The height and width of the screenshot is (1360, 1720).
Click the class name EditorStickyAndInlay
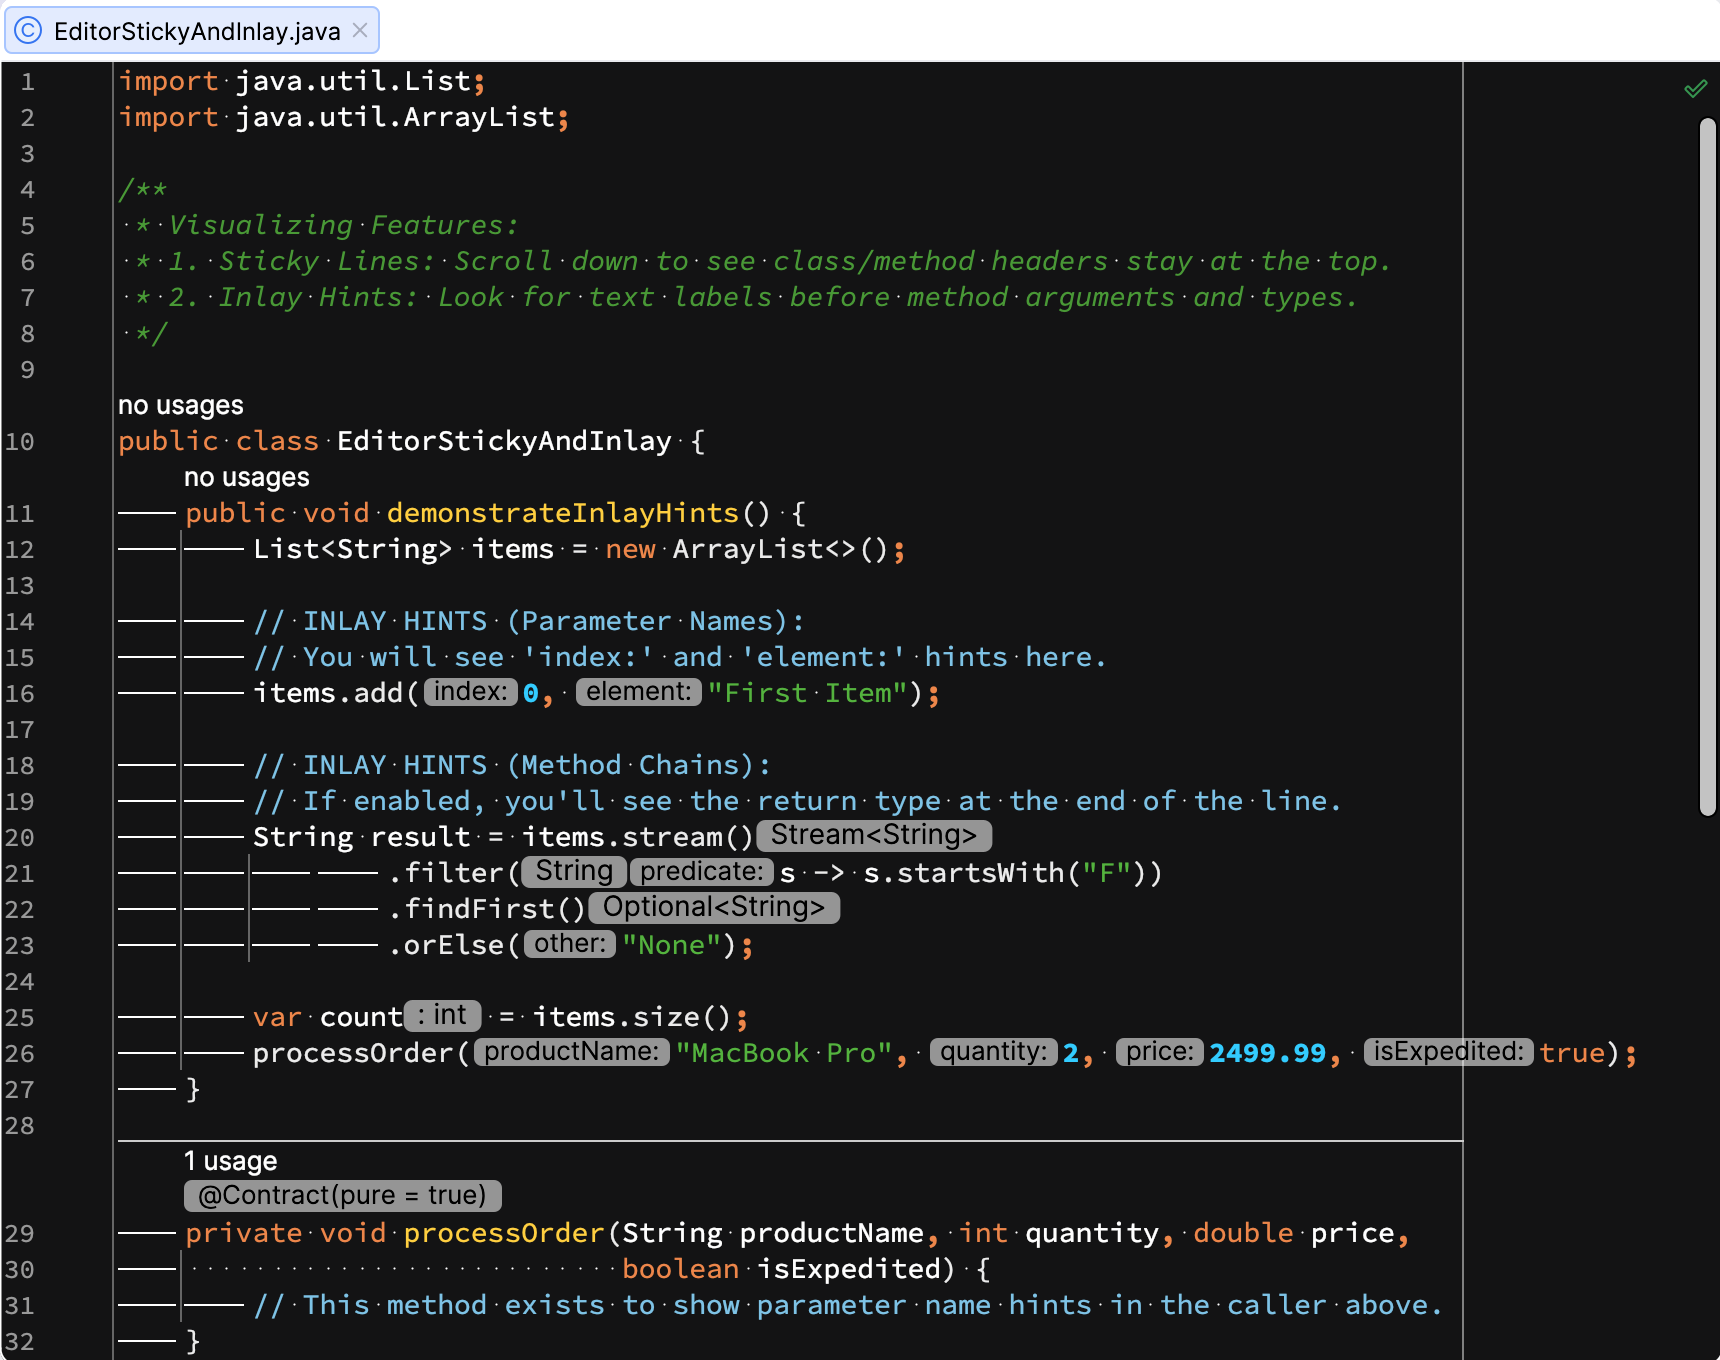tap(504, 441)
